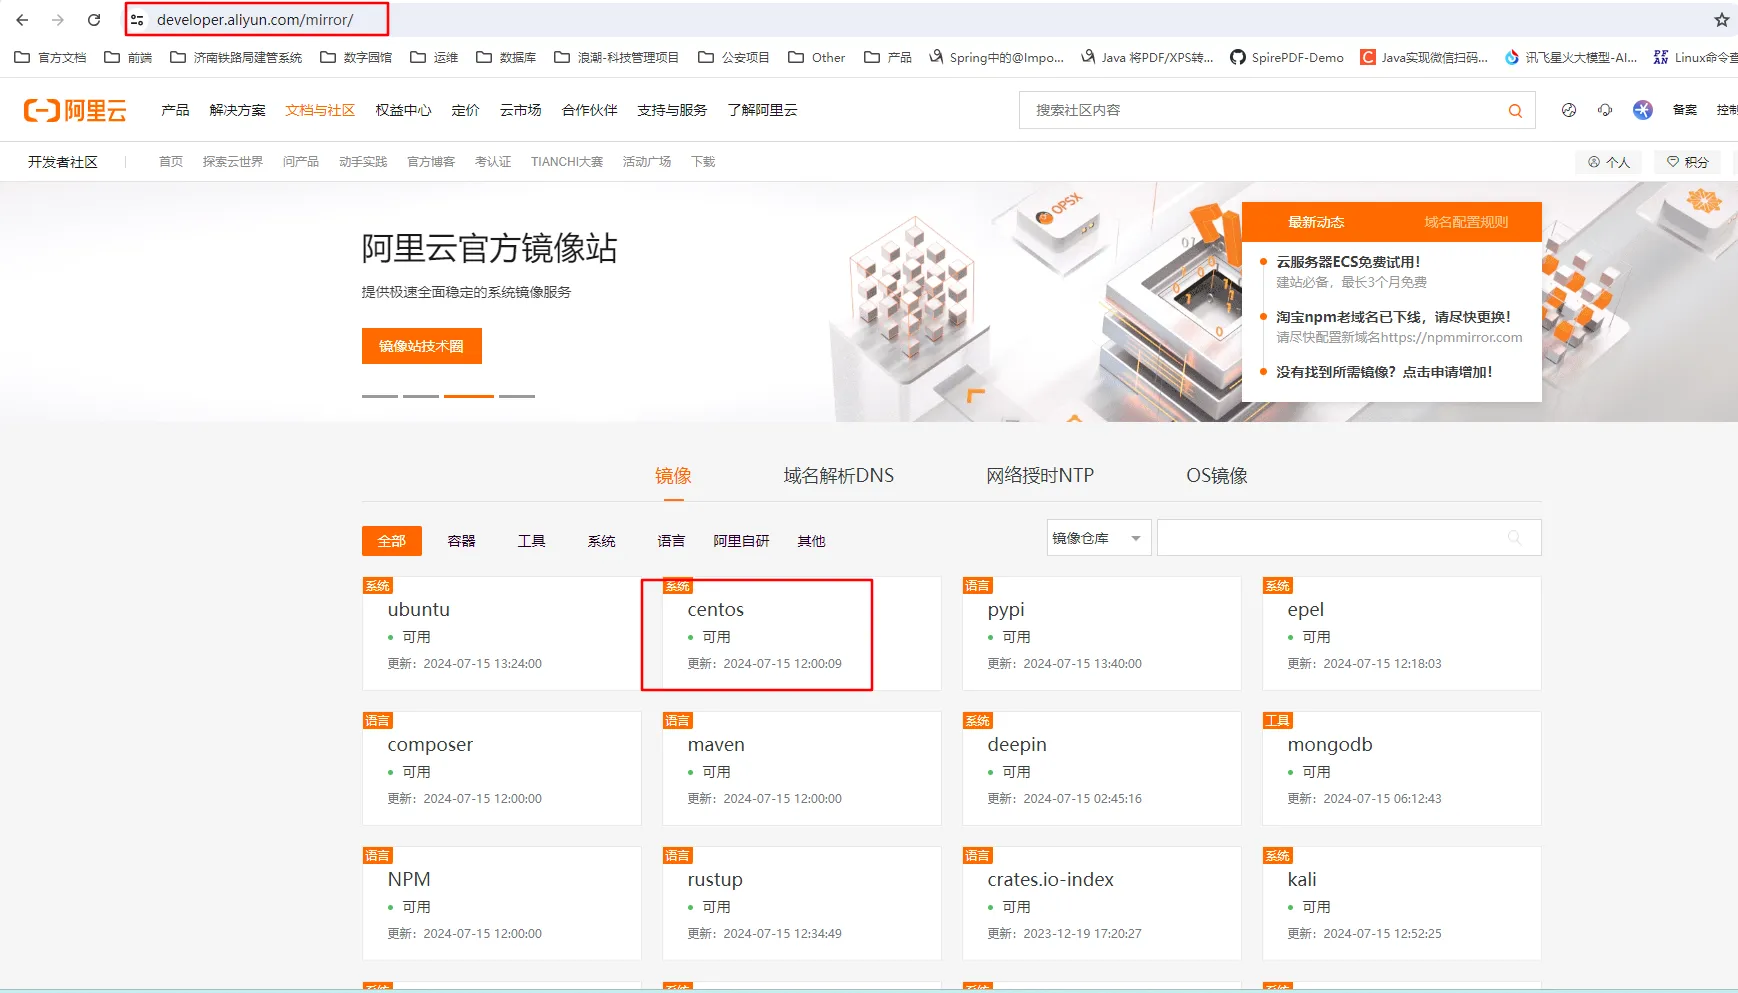Select the 容器 category filter
Viewport: 1738px width, 993px height.
click(461, 541)
